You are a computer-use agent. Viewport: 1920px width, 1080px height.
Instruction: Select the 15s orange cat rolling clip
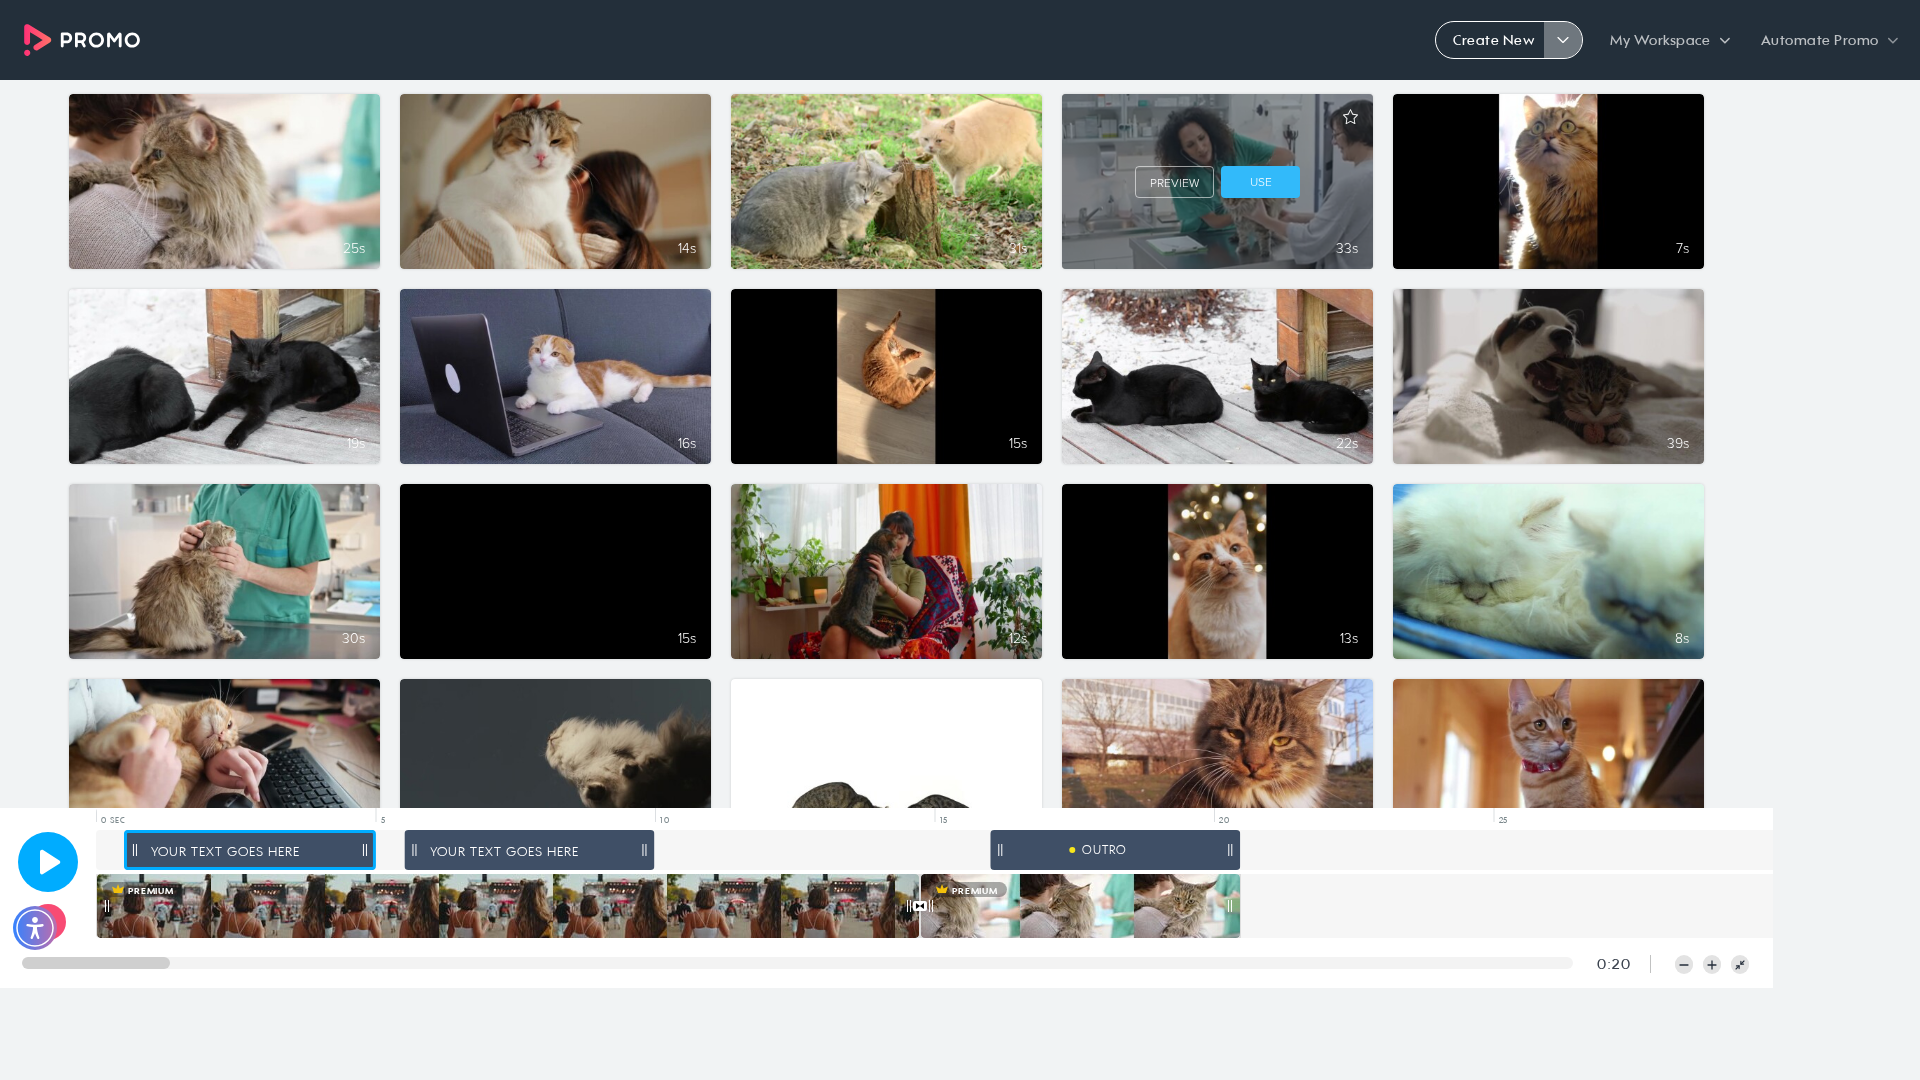coord(886,376)
